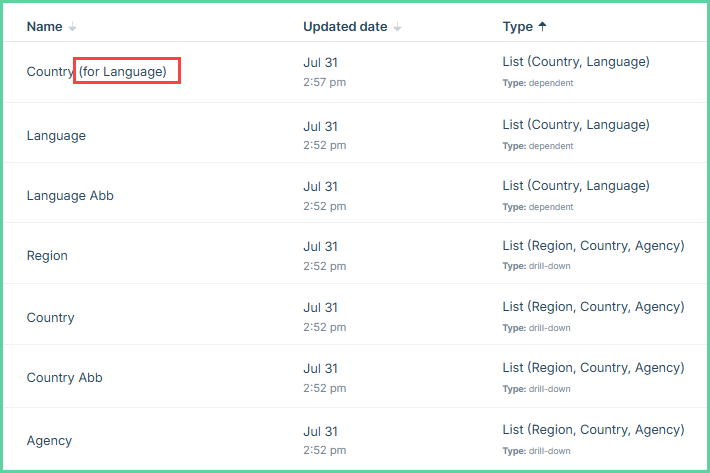Click the sort arrow next to Name
This screenshot has width=710, height=473.
72,27
